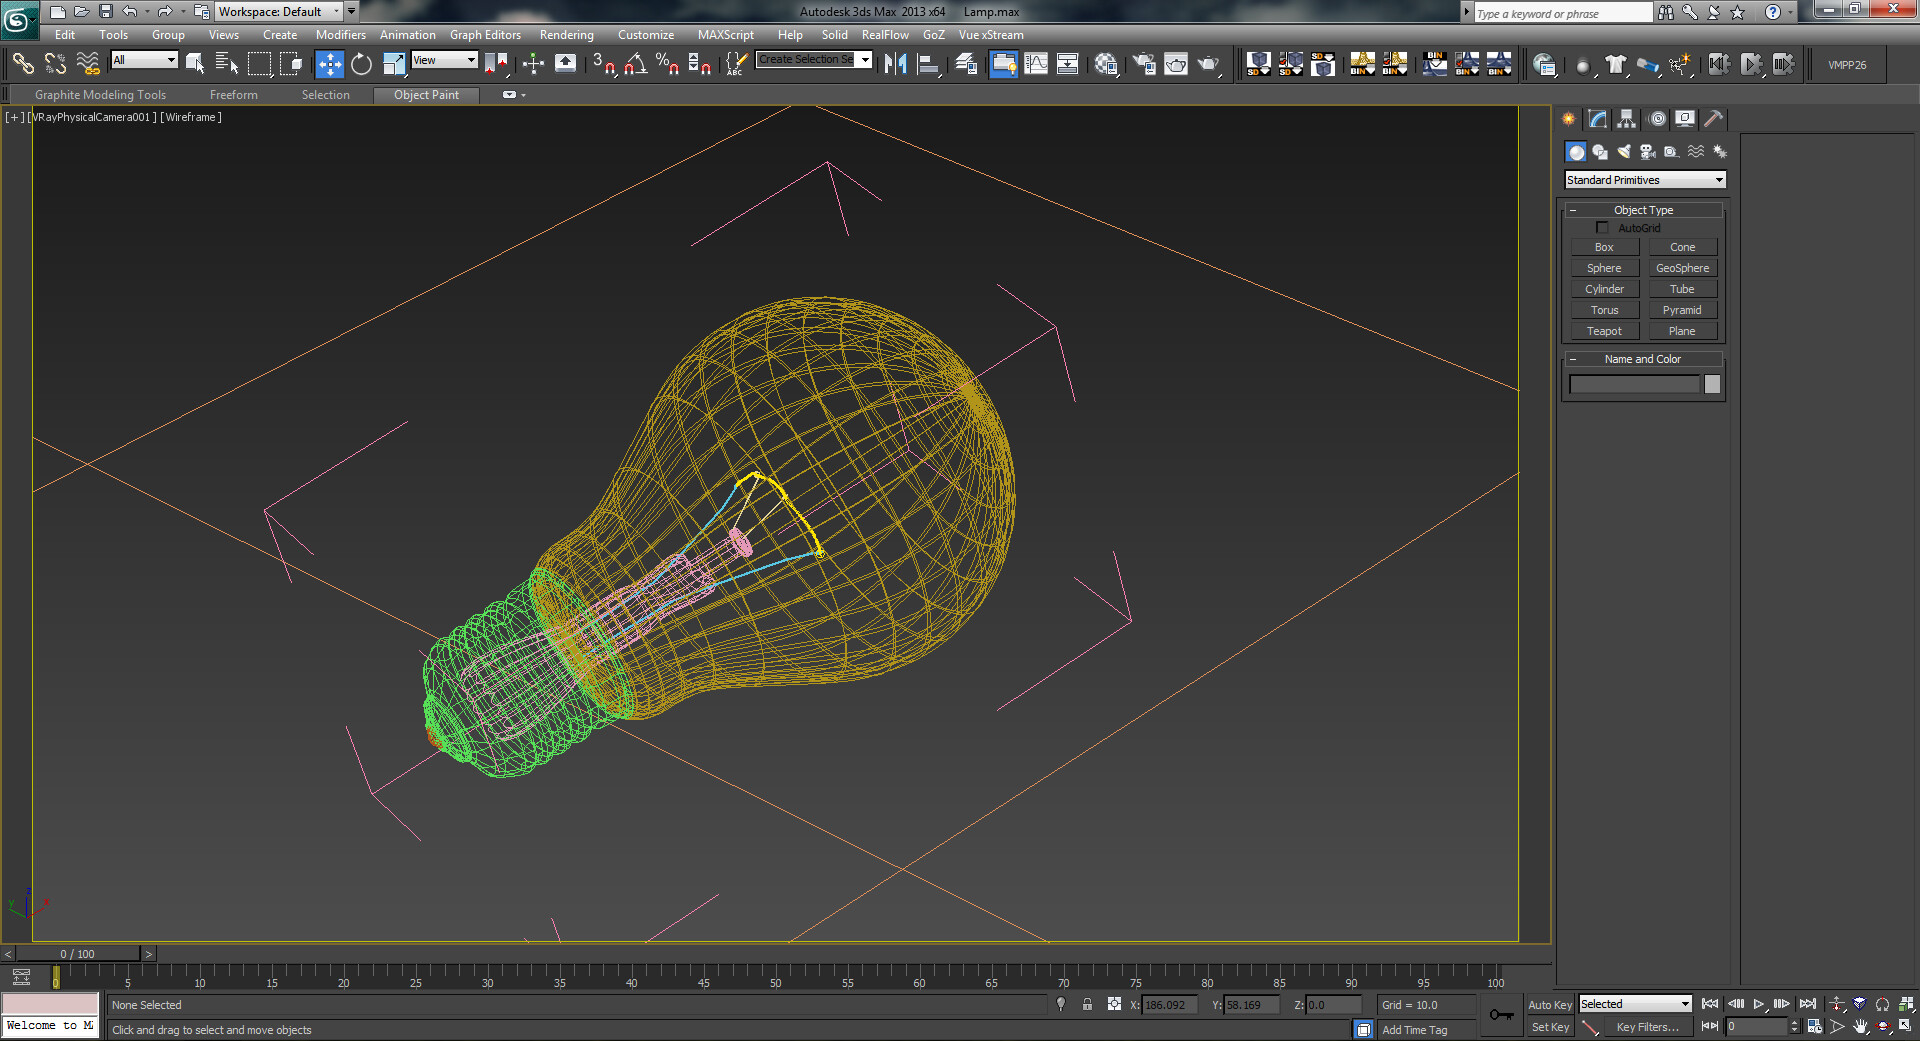Switch to the Freeform ribbon tab
Screen dimensions: 1920x1041
233,95
